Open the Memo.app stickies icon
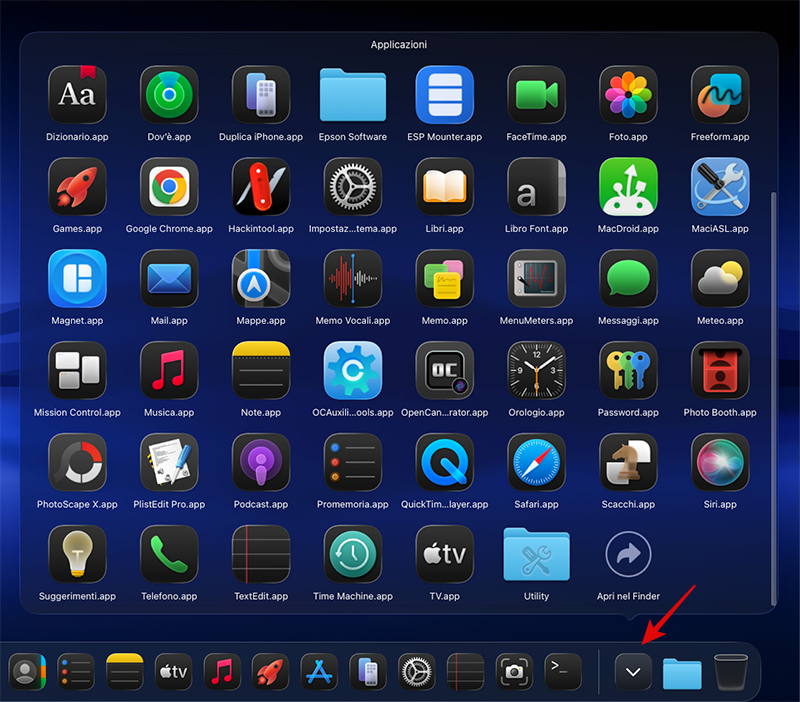 pos(444,279)
